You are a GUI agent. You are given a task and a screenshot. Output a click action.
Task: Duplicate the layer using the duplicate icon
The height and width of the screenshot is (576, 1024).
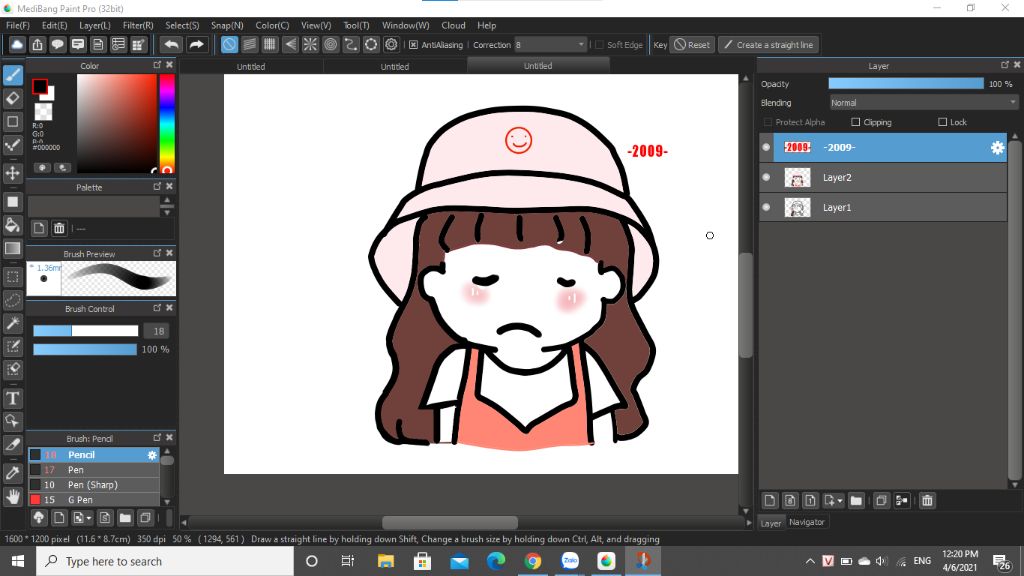tap(881, 501)
